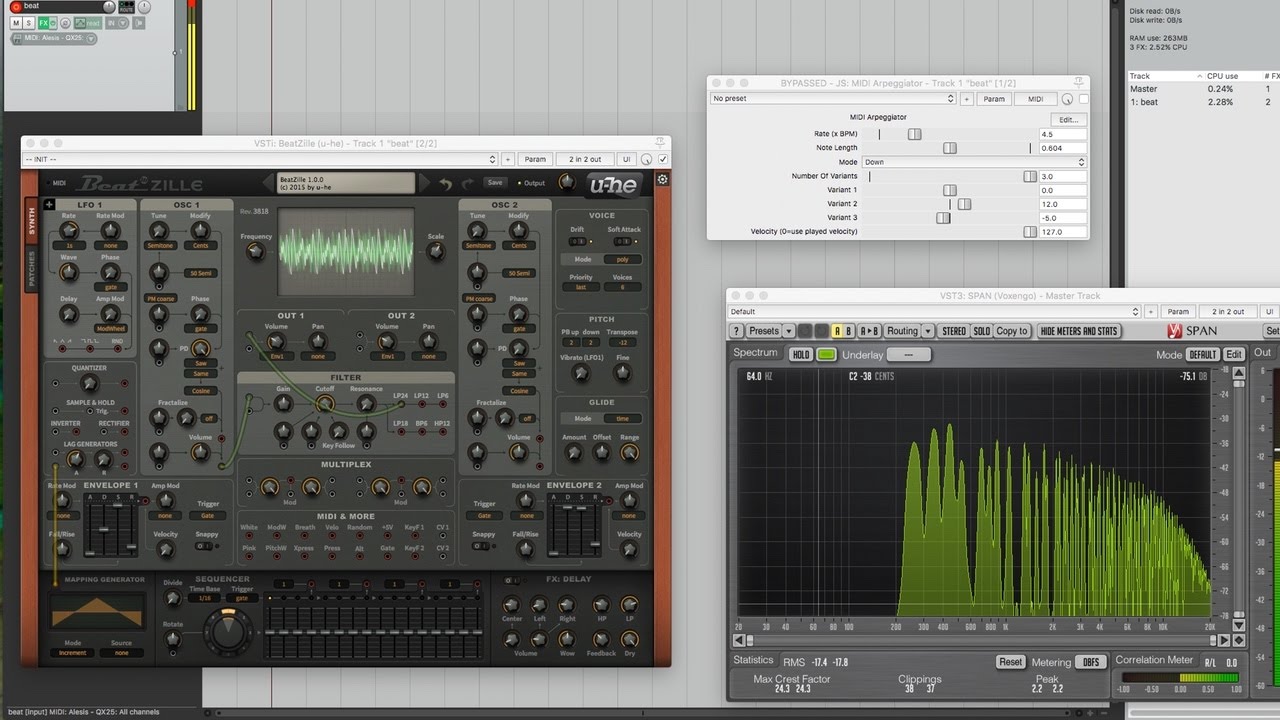Enable the bypassed MIDI Arpeggiator checkbox
Image resolution: width=1280 pixels, height=720 pixels.
coord(1083,99)
